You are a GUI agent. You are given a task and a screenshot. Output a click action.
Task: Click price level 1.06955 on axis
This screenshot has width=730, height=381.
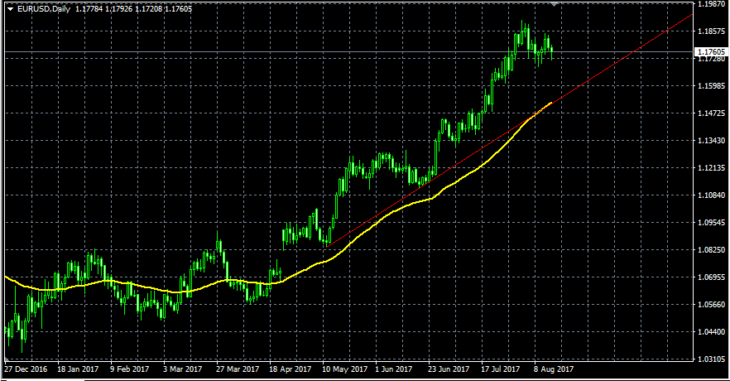coord(711,277)
